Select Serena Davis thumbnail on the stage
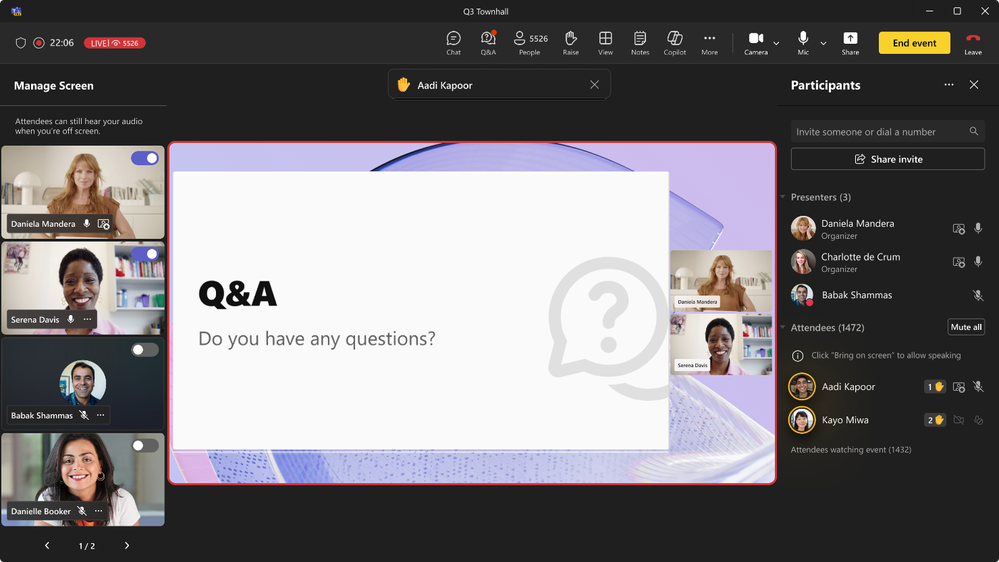The width and height of the screenshot is (999, 562). (x=721, y=344)
